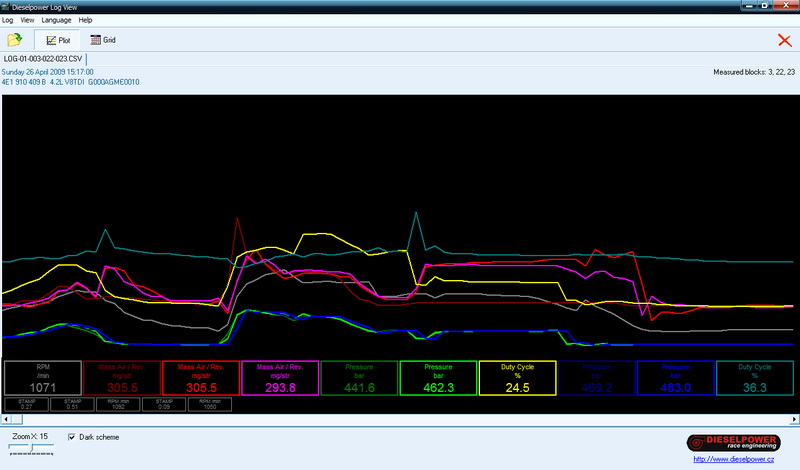Image resolution: width=800 pixels, height=470 pixels.
Task: Open the Language menu
Action: click(x=56, y=20)
